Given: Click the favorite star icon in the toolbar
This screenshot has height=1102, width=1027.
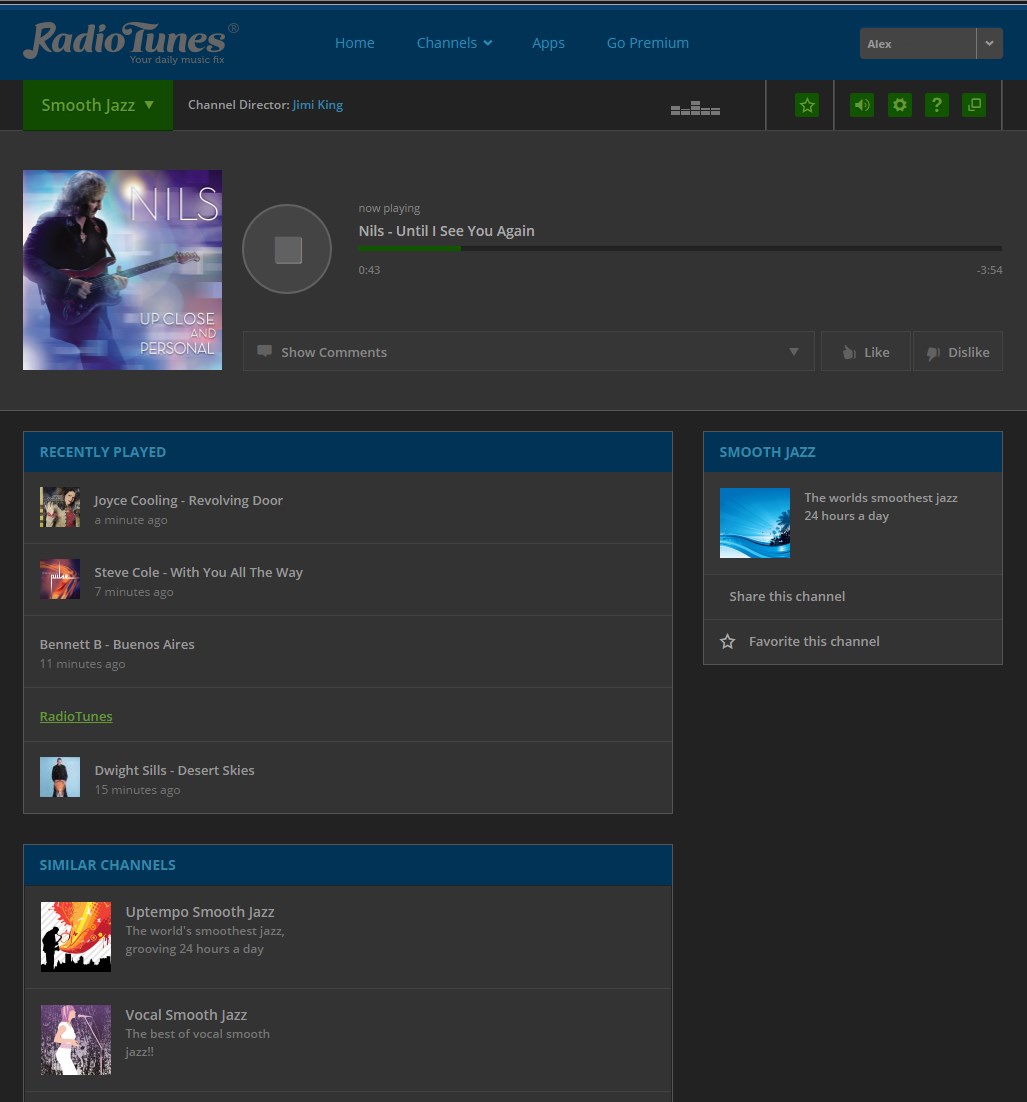Looking at the screenshot, I should [x=807, y=105].
